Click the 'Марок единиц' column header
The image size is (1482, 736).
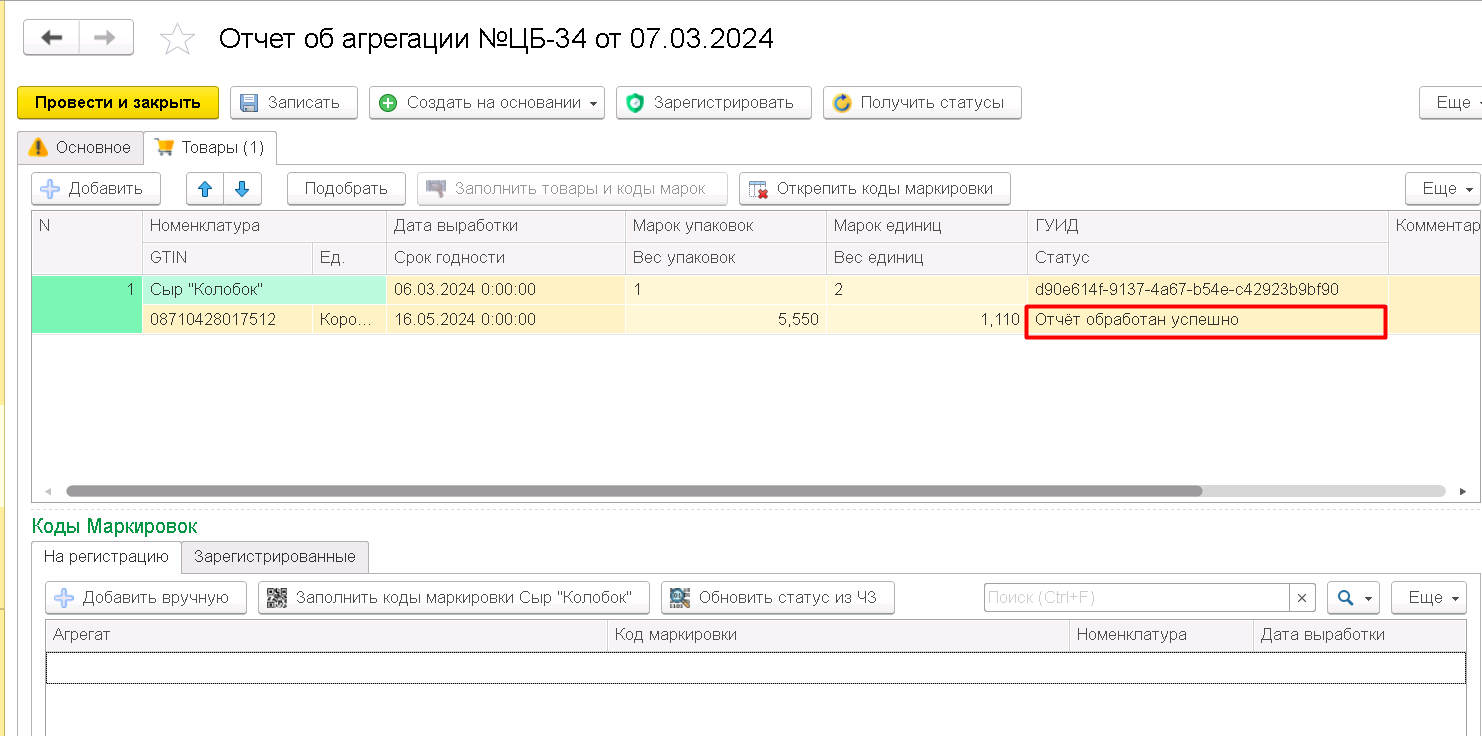(x=927, y=225)
